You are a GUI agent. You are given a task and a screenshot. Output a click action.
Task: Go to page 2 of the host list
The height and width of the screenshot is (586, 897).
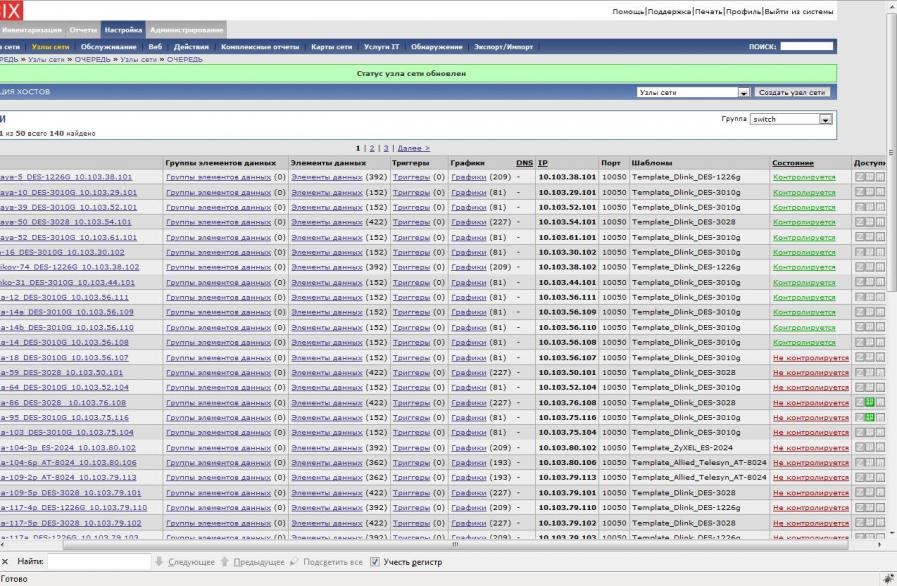click(x=372, y=148)
